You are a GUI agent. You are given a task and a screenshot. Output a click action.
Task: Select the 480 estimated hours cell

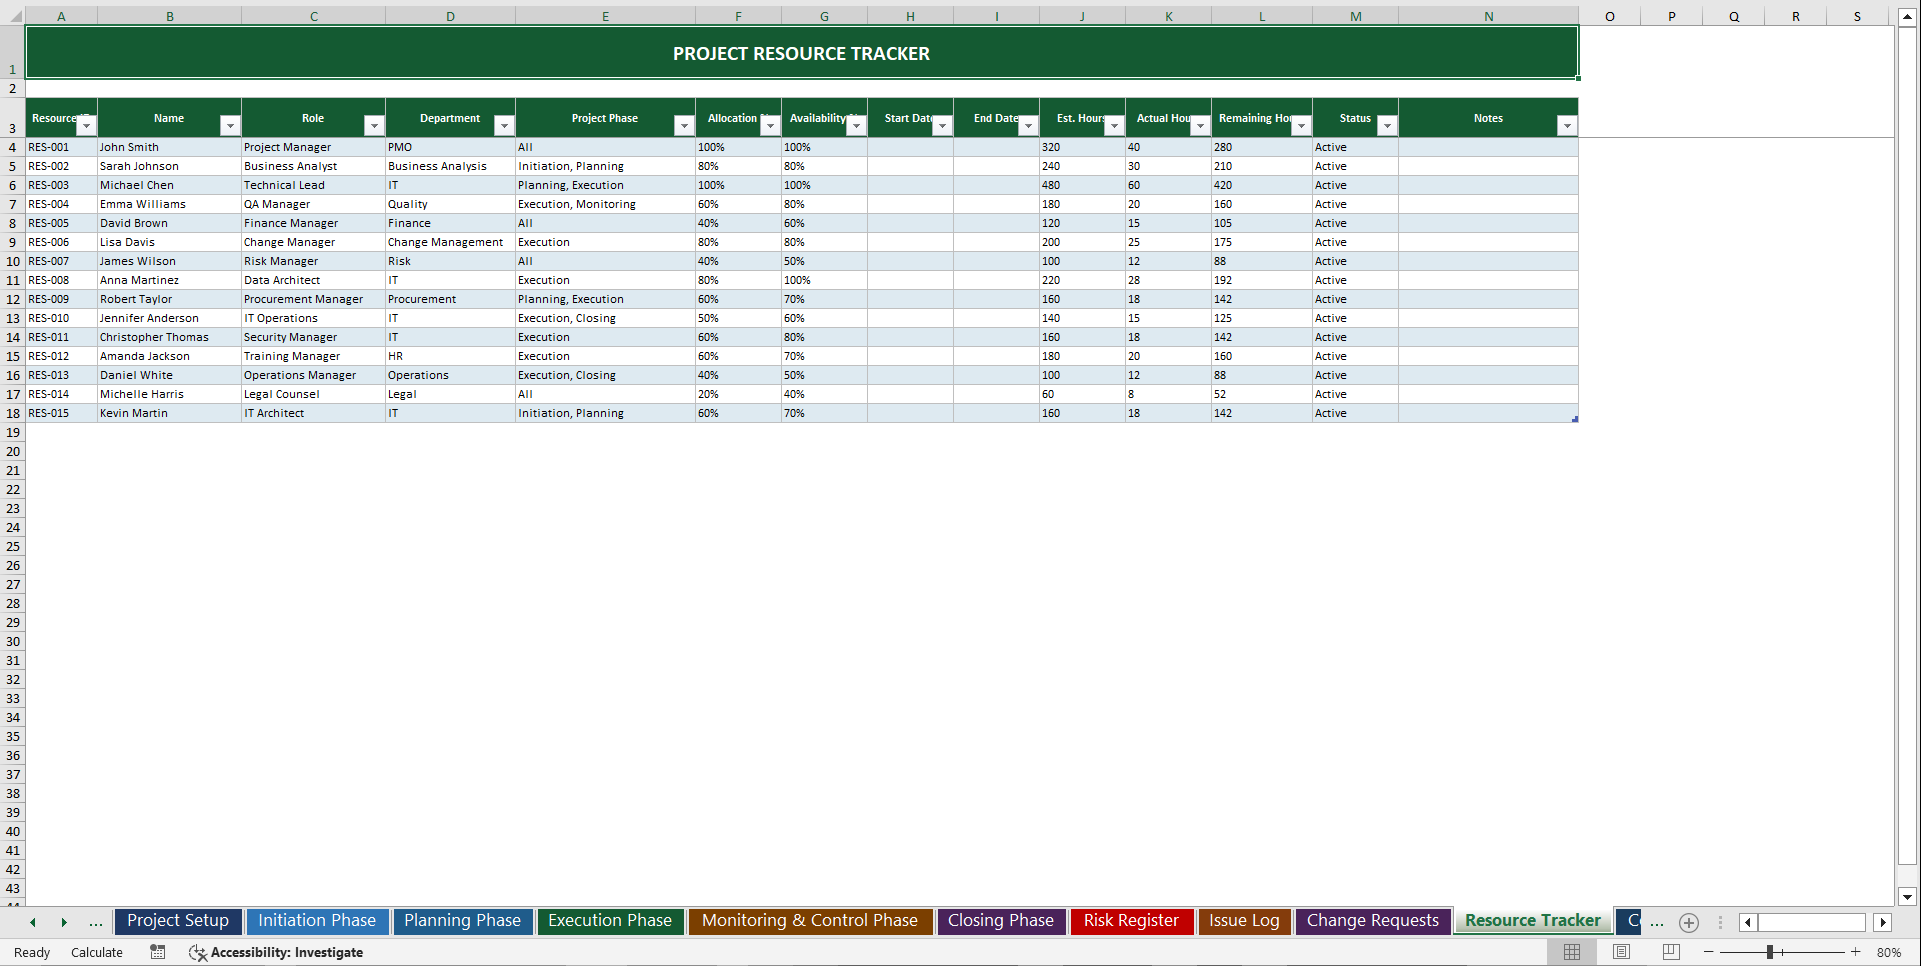[1082, 185]
